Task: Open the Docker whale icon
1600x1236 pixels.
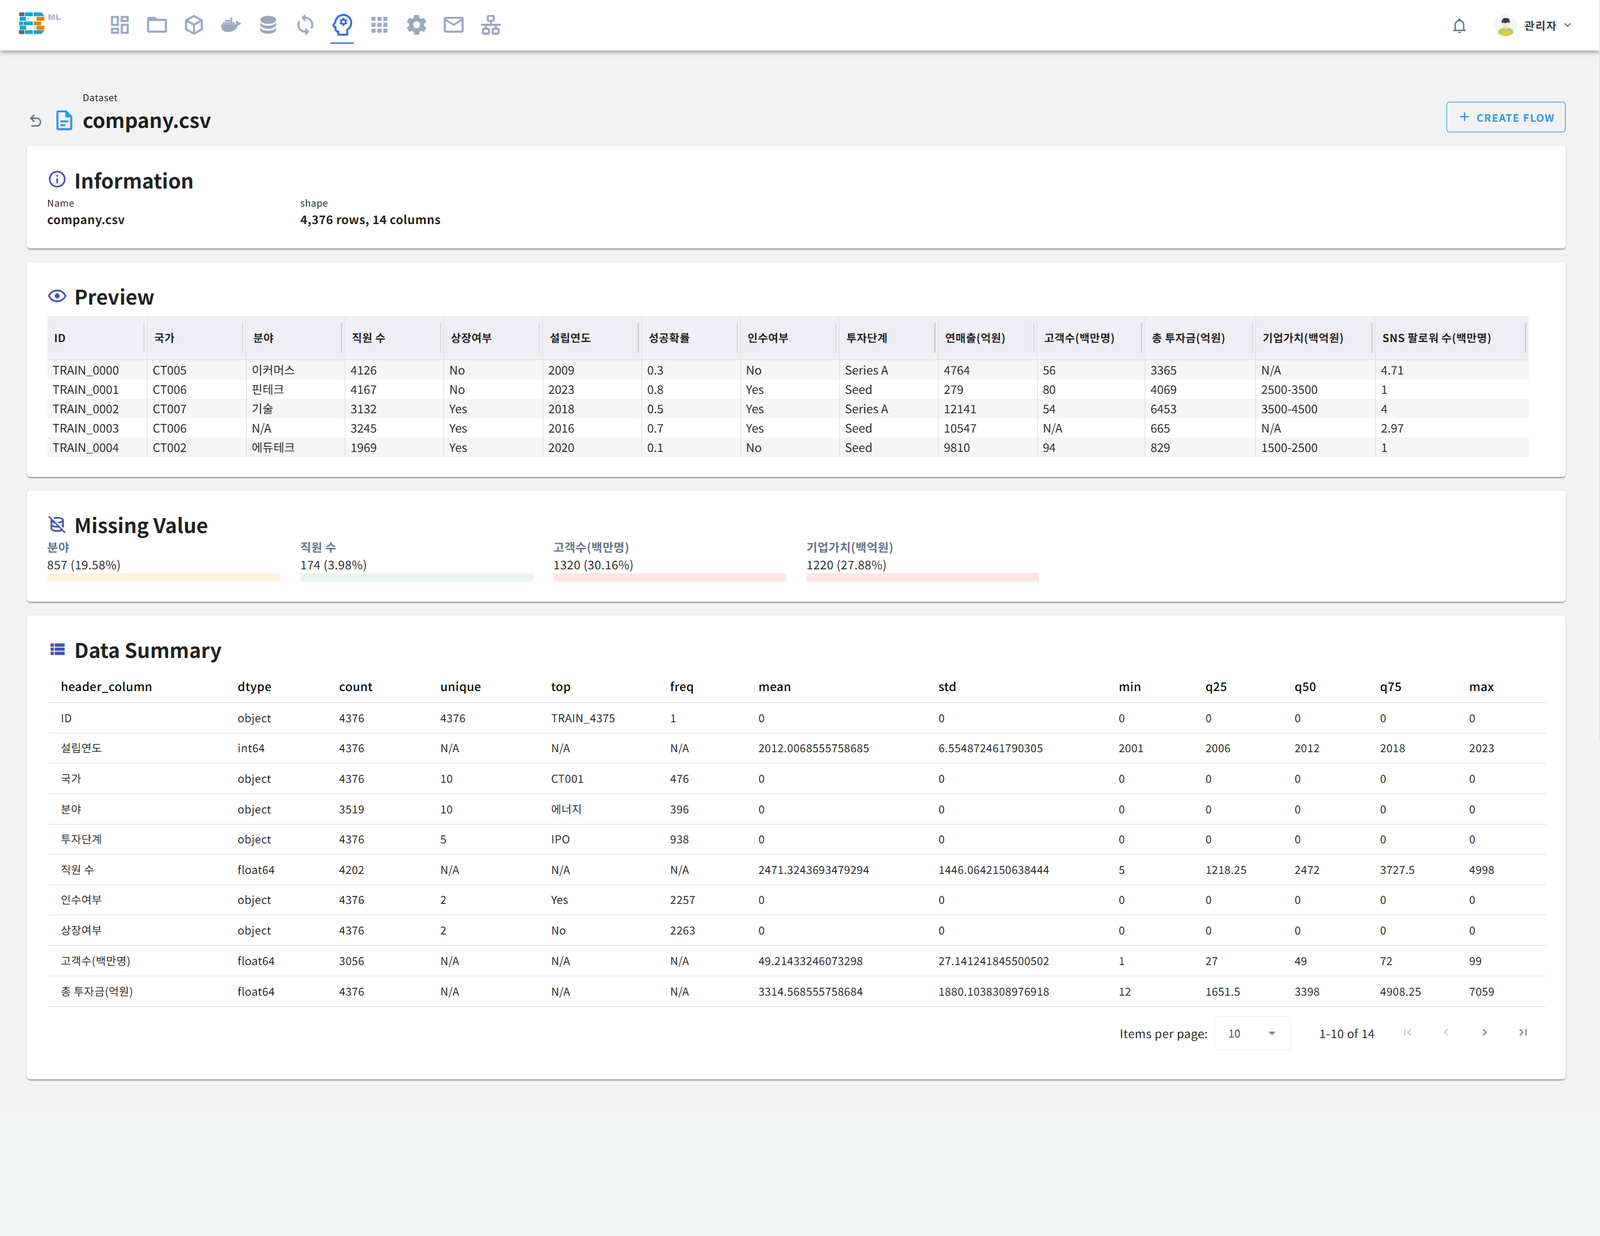Action: [x=231, y=25]
